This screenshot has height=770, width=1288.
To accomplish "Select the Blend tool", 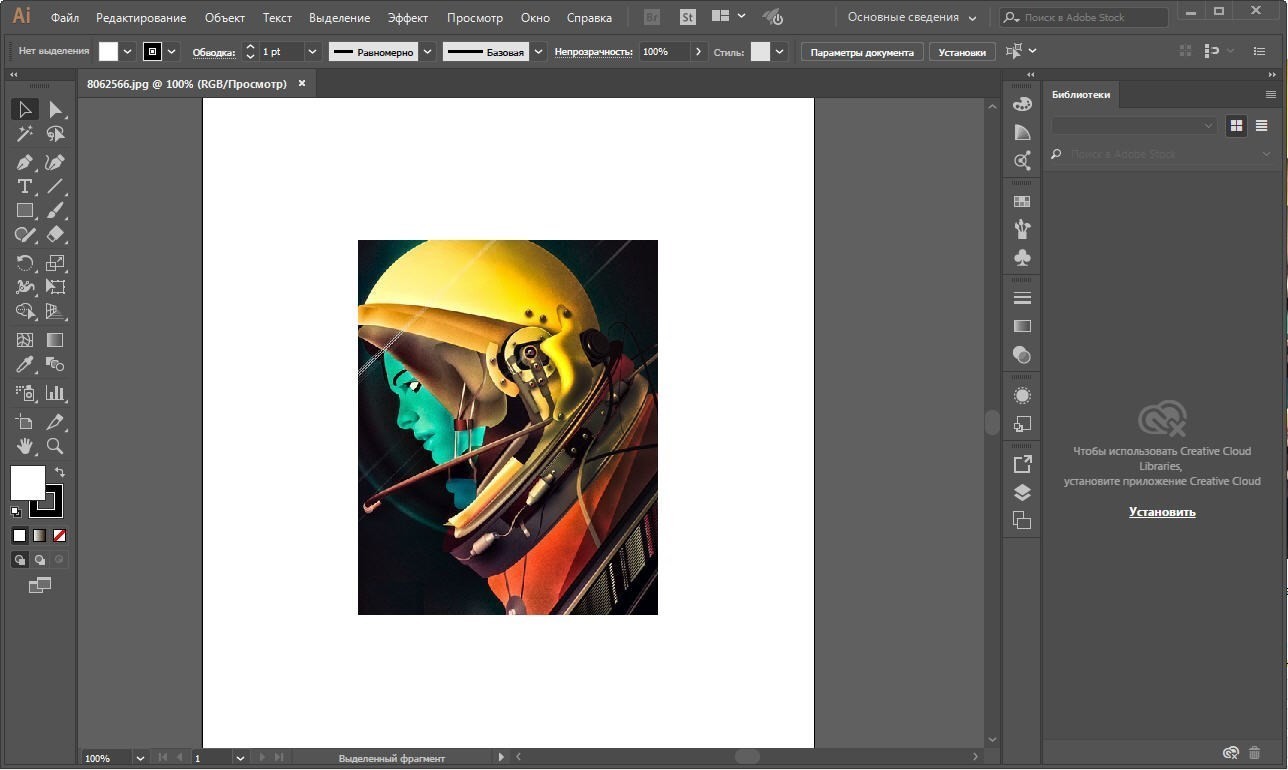I will (55, 365).
